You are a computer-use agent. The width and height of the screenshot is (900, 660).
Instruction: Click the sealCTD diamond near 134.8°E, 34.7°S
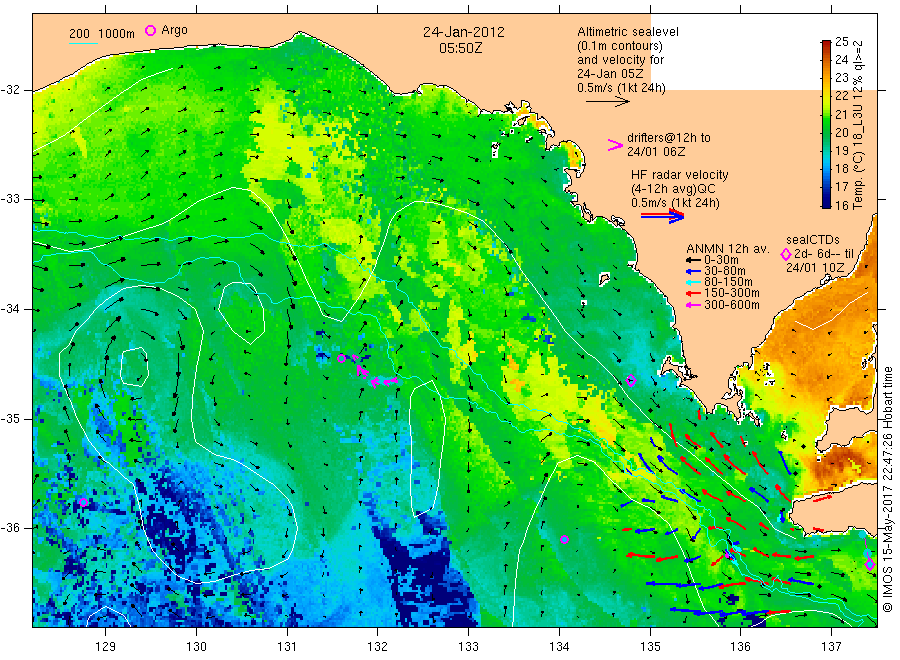pos(631,380)
